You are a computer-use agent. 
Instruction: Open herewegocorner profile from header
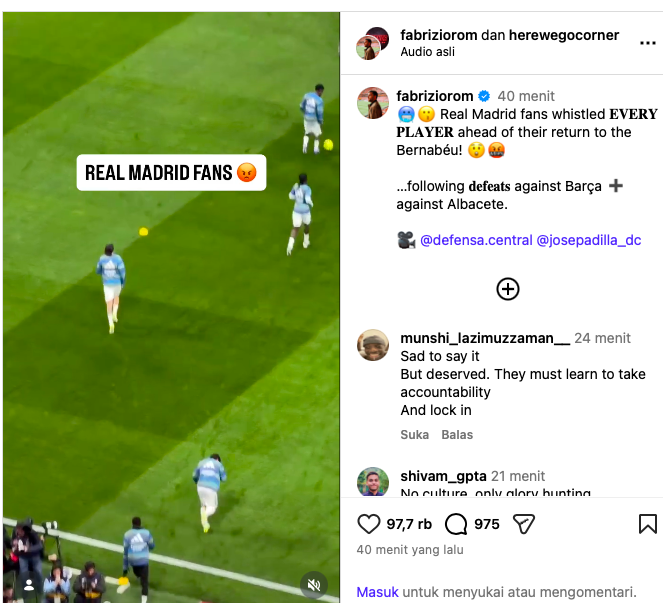point(564,35)
